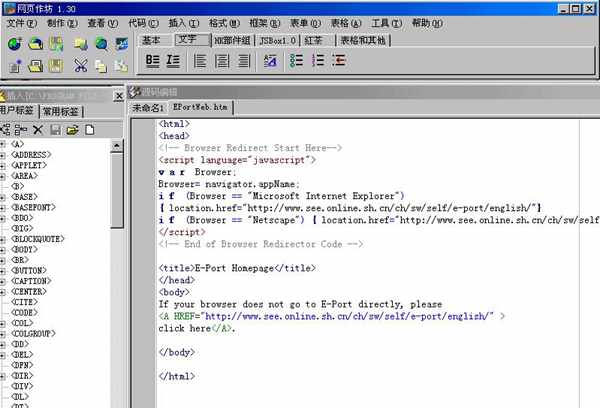600x408 pixels.
Task: Click the new web page globe icon
Action: click(15, 44)
